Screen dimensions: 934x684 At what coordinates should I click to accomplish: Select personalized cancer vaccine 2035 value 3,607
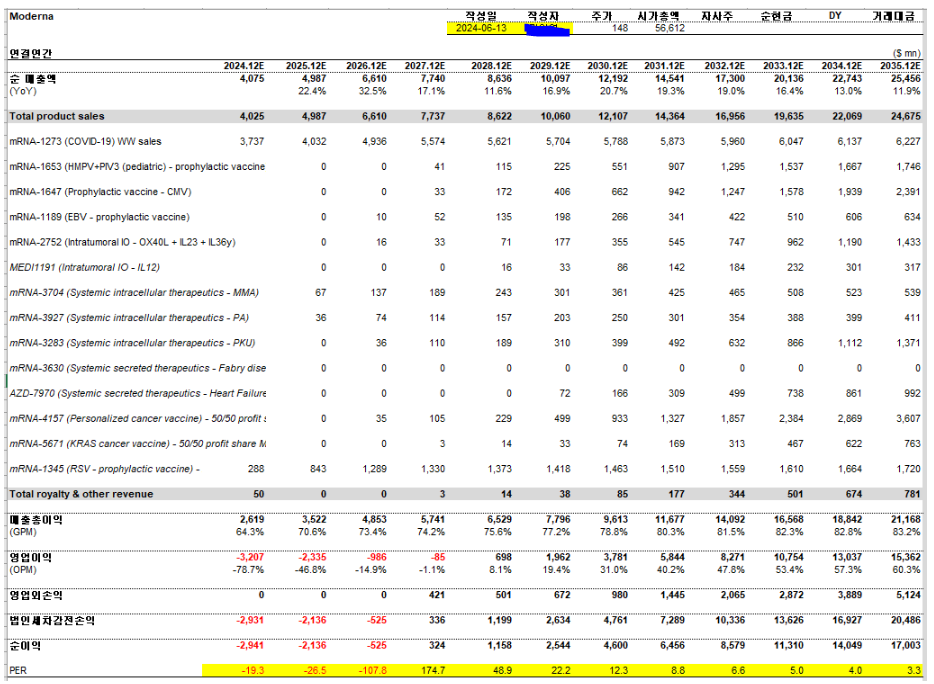pyautogui.click(x=908, y=419)
